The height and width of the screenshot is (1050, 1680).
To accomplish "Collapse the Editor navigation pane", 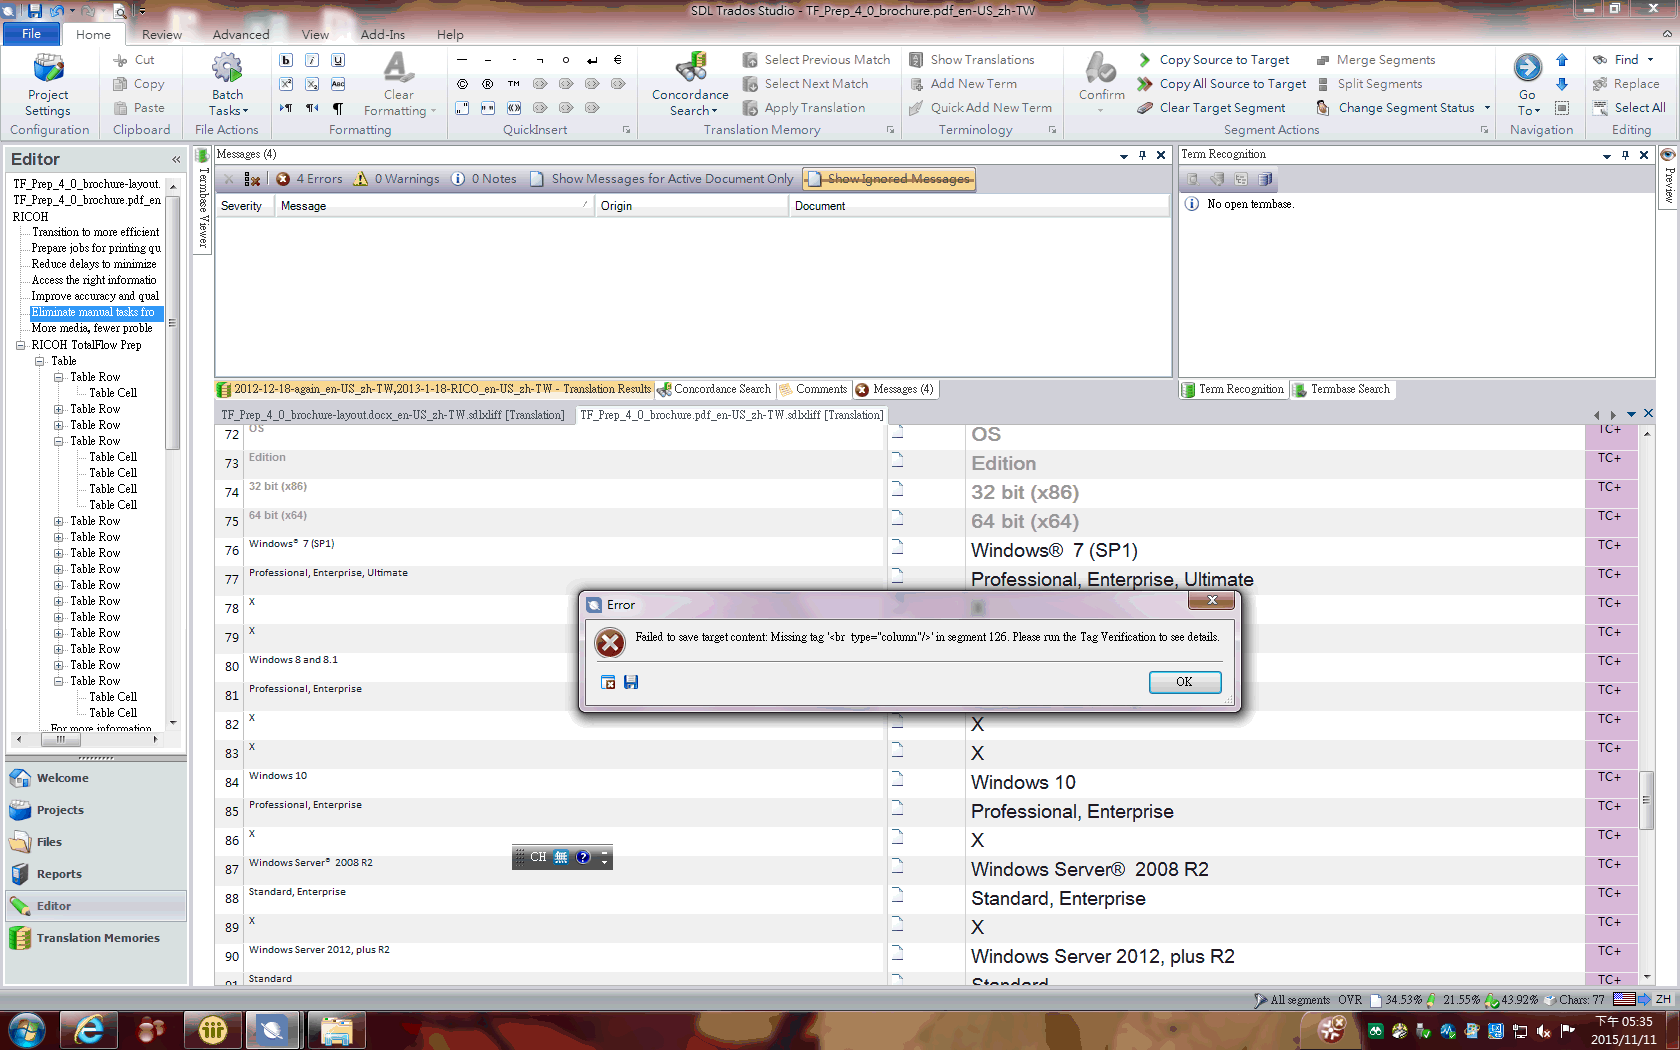I will click(176, 160).
